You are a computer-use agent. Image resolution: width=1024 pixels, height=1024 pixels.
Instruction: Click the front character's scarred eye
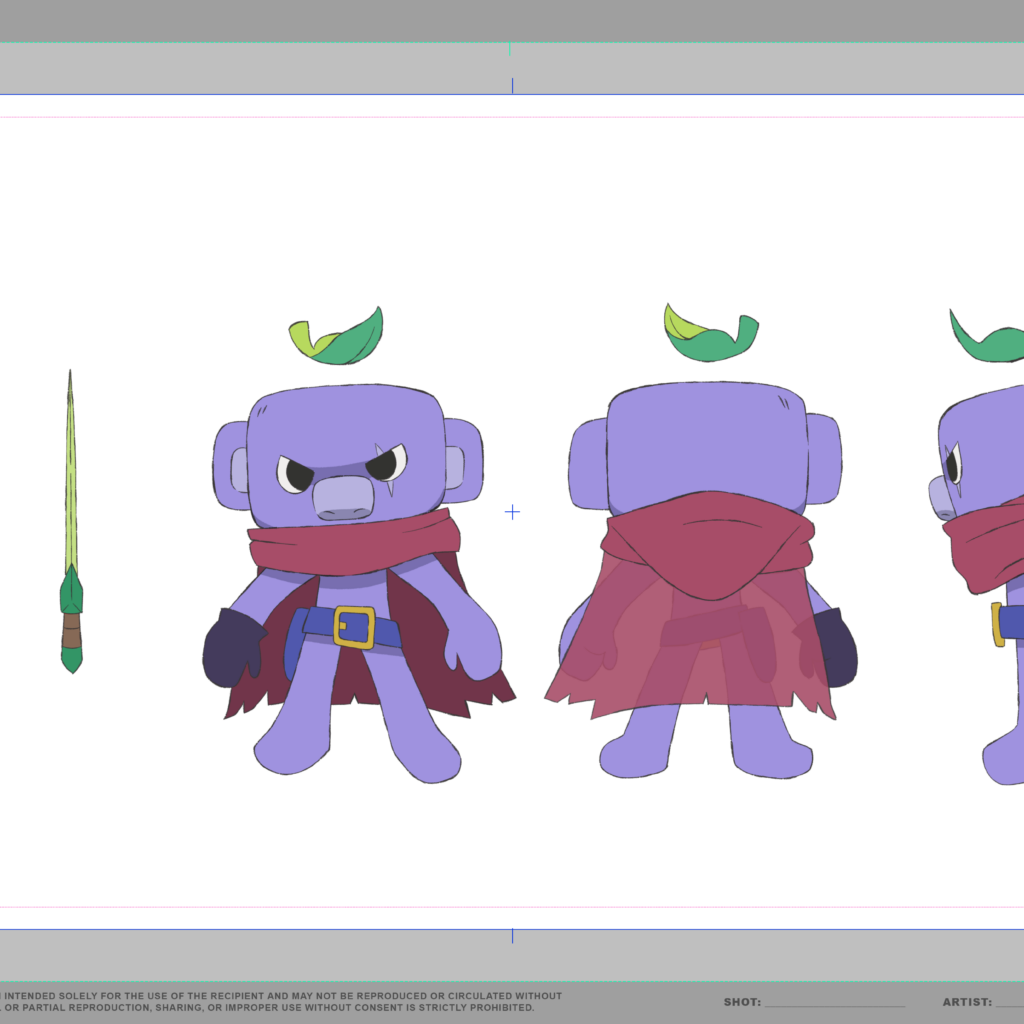pos(387,465)
